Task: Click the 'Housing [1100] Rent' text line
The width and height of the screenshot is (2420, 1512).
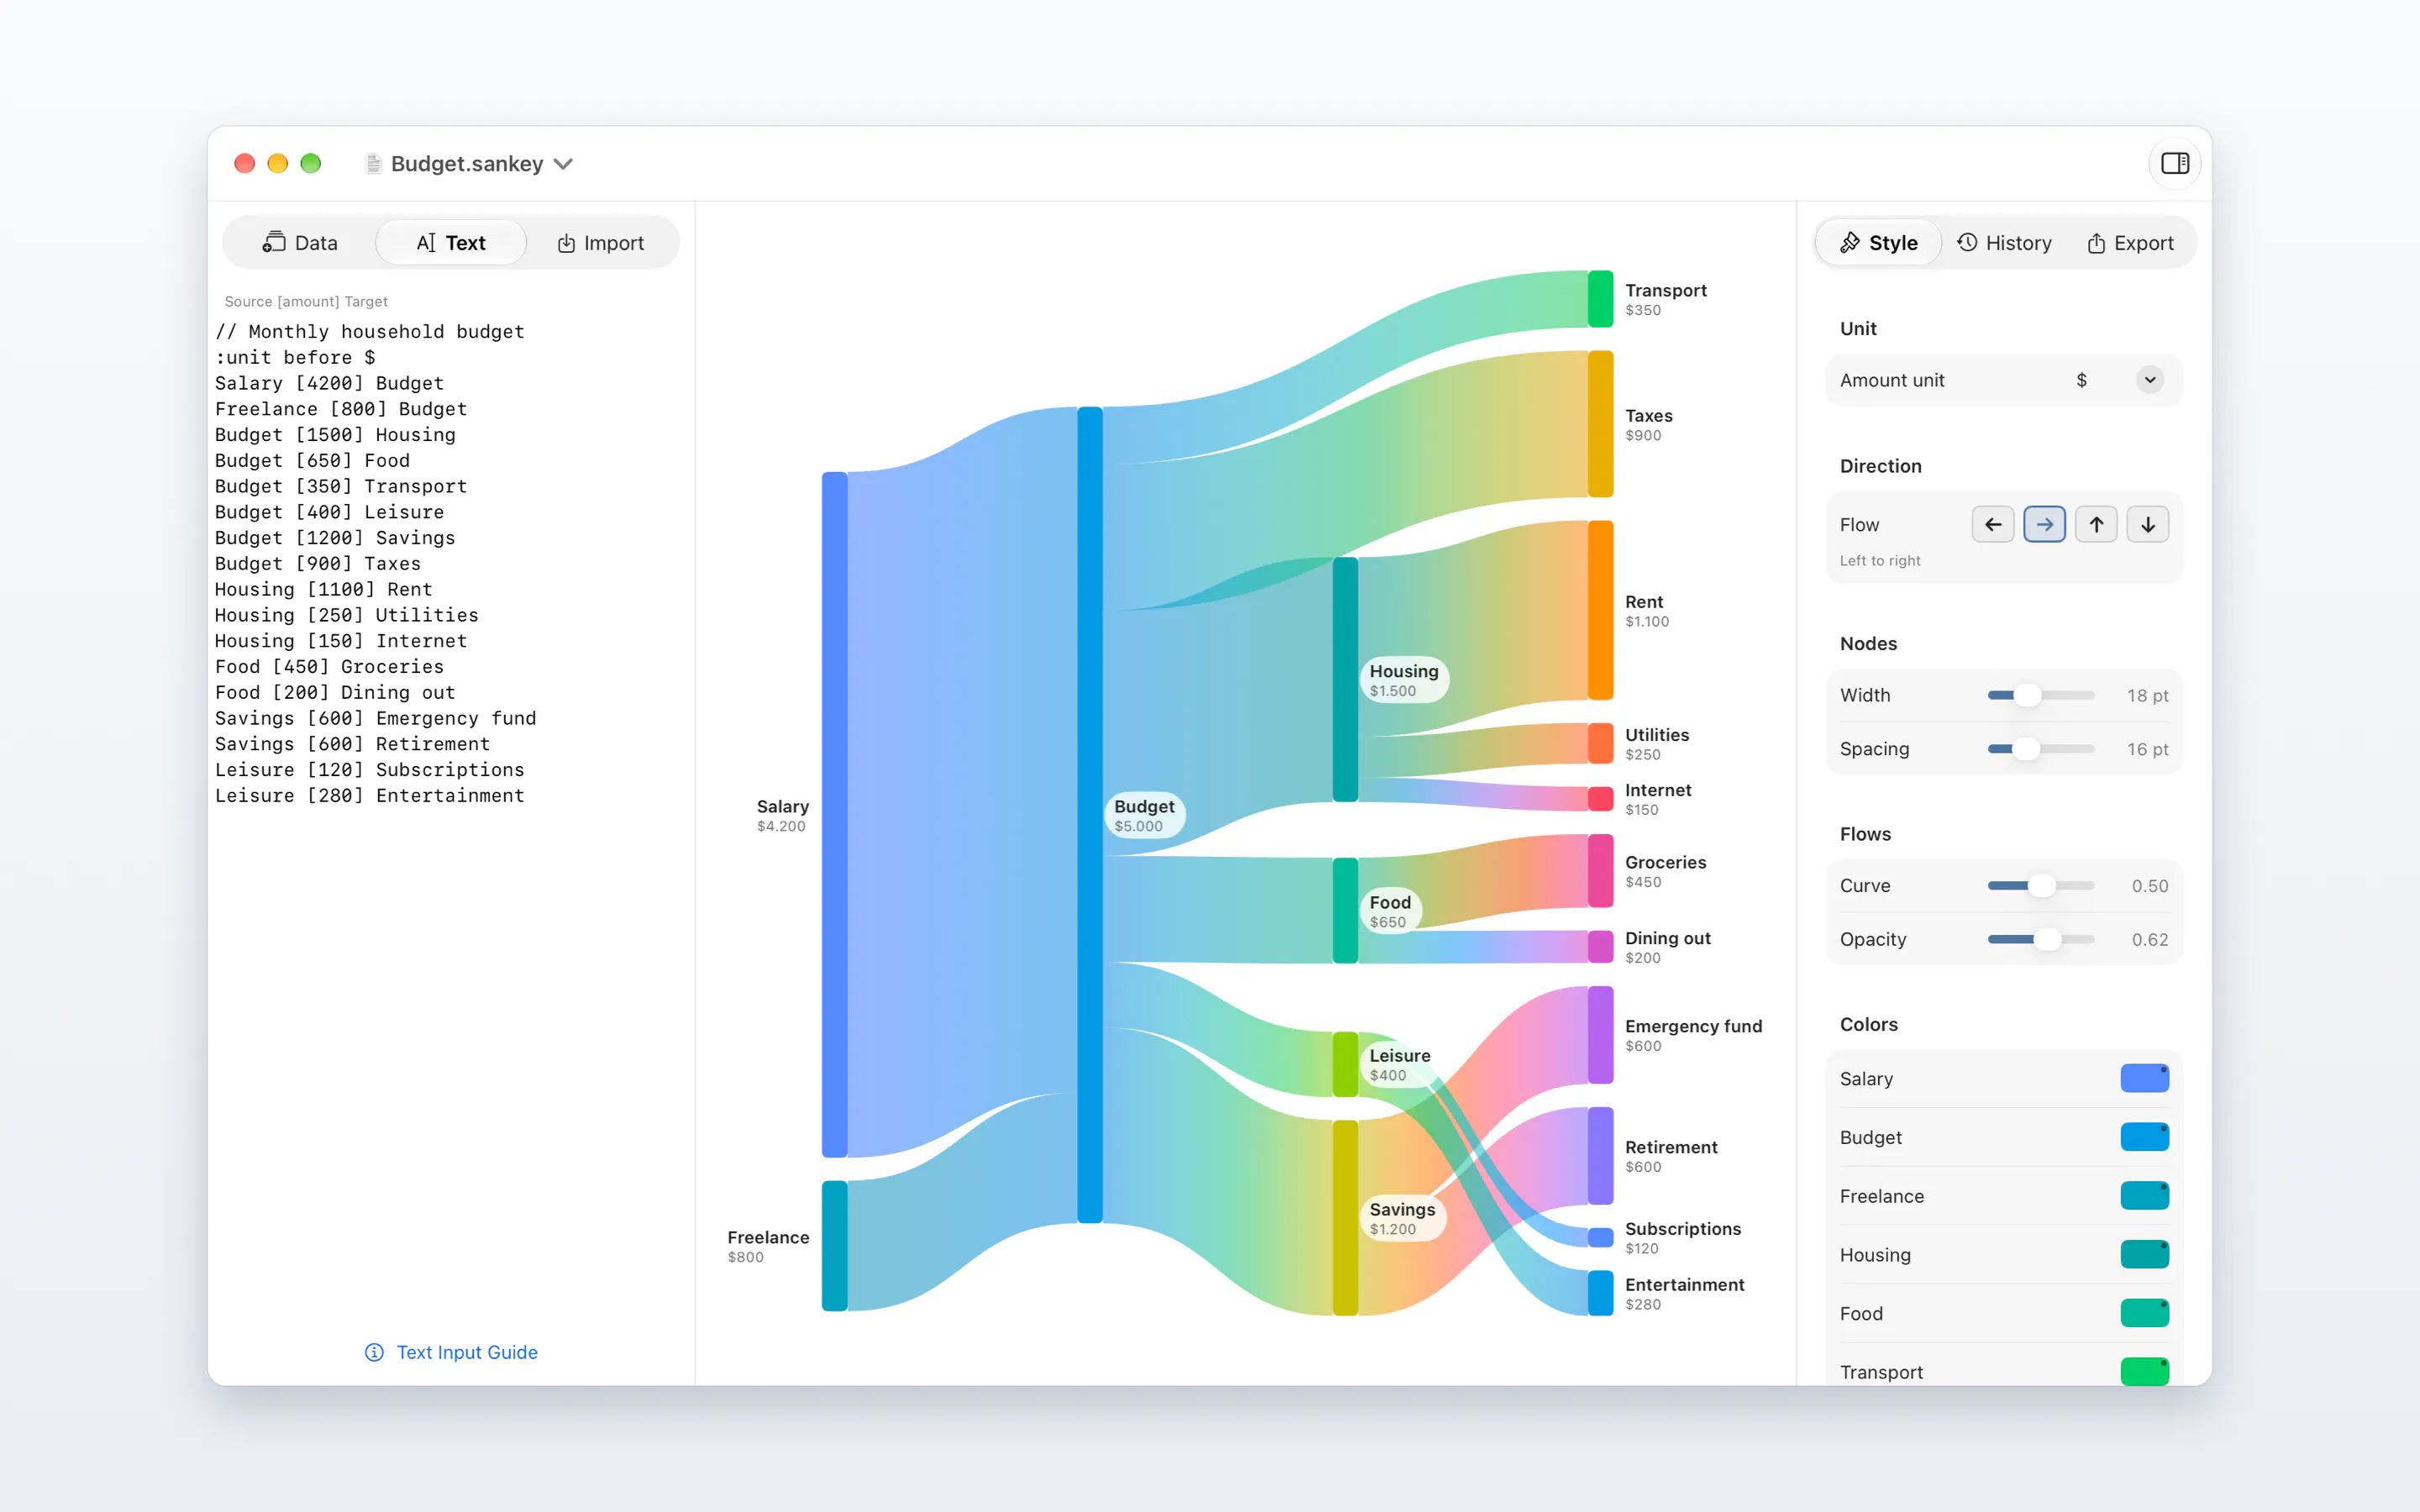Action: 324,590
